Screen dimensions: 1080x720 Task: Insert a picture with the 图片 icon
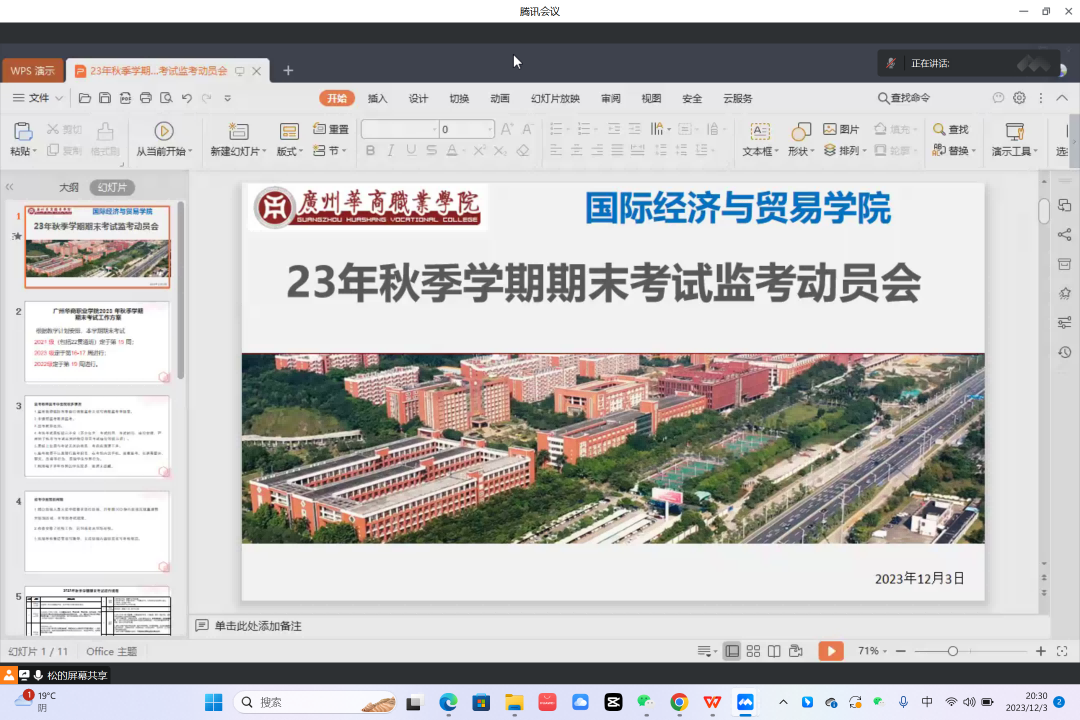click(x=841, y=130)
